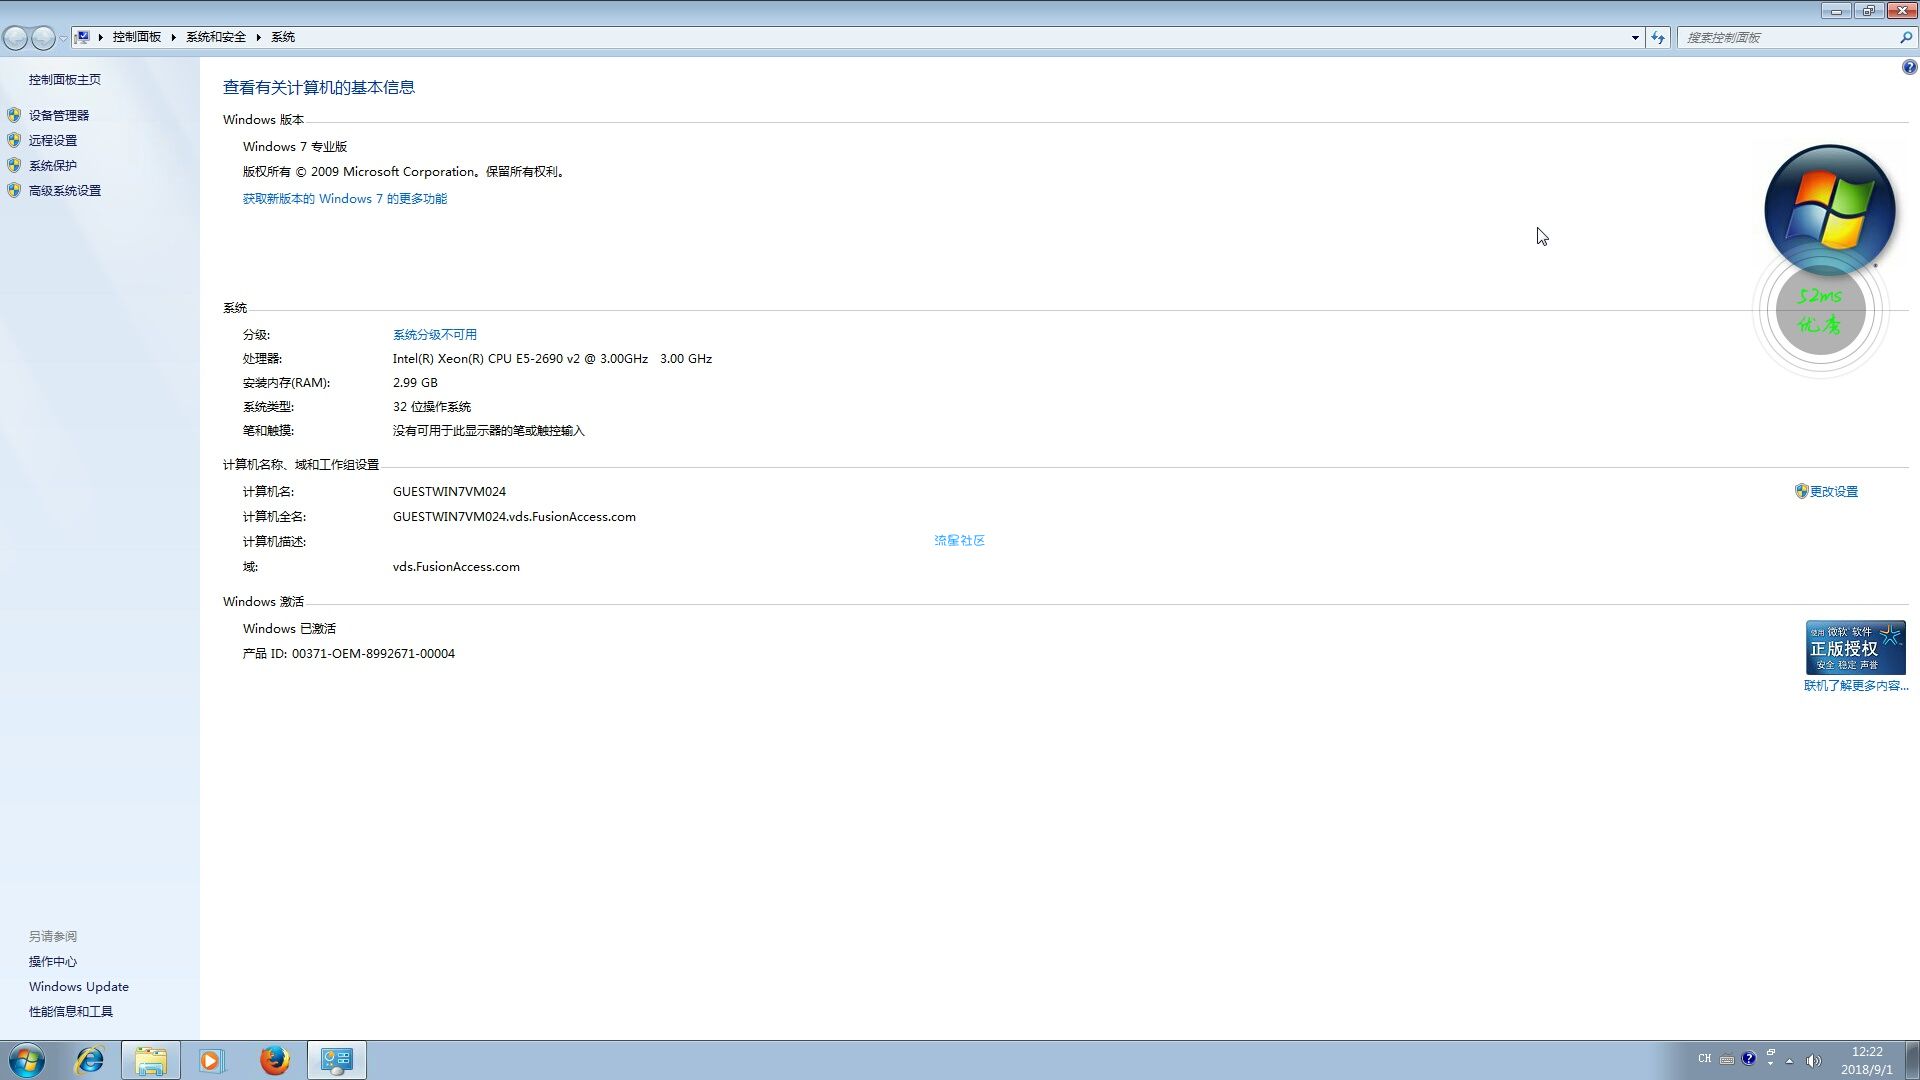This screenshot has width=1920, height=1080.
Task: Click the refresh button beside address bar
Action: [1658, 37]
